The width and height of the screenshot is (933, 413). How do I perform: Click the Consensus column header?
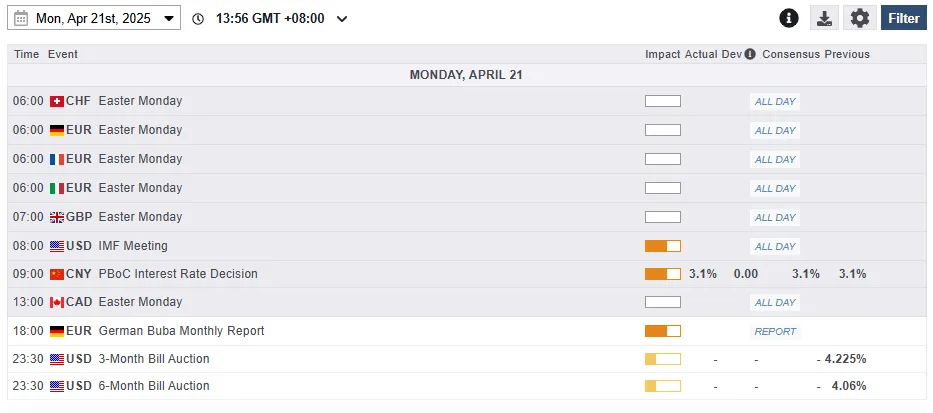(790, 54)
